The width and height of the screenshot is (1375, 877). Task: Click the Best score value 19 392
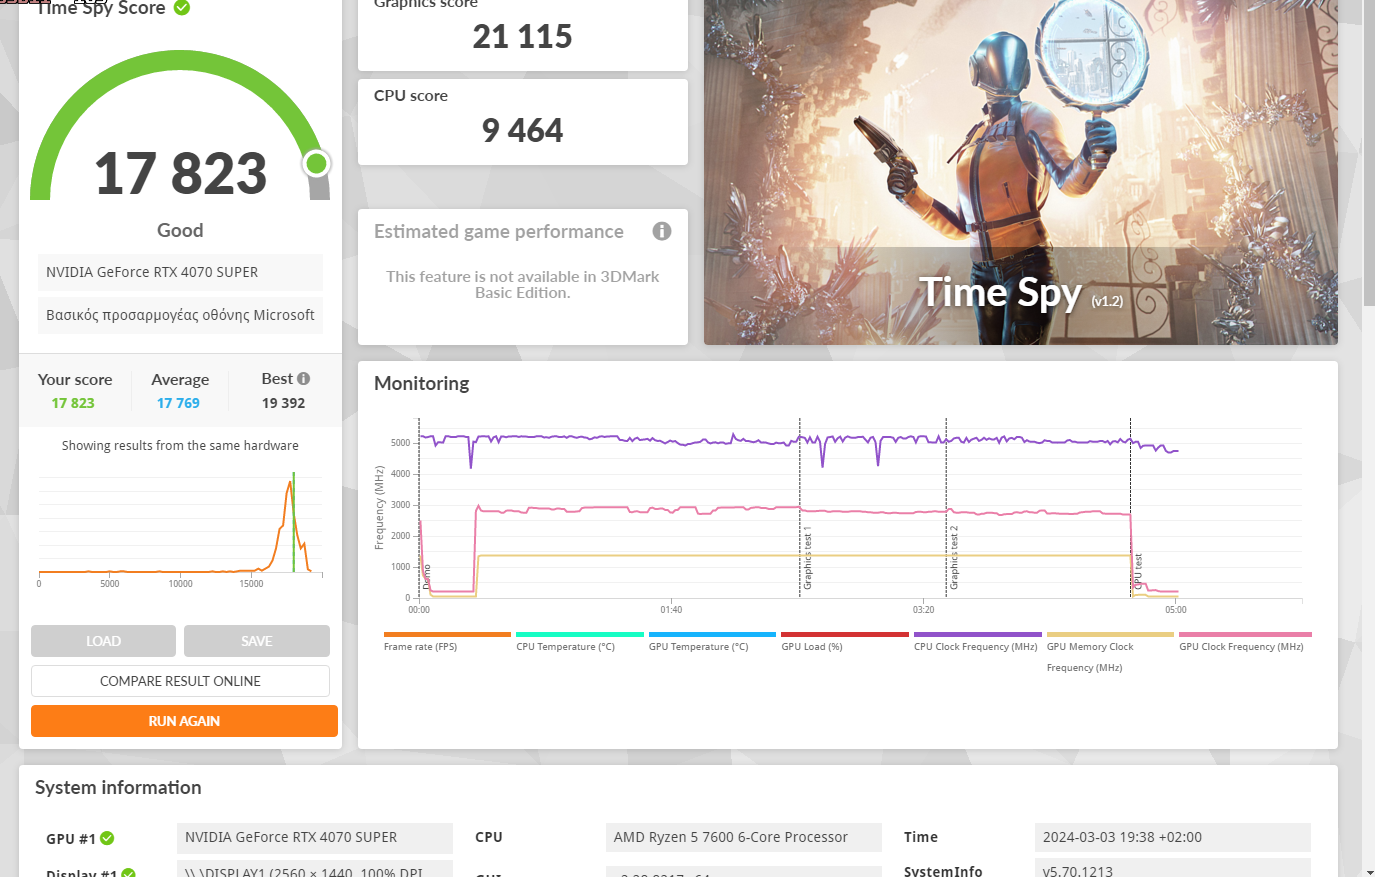(x=284, y=403)
